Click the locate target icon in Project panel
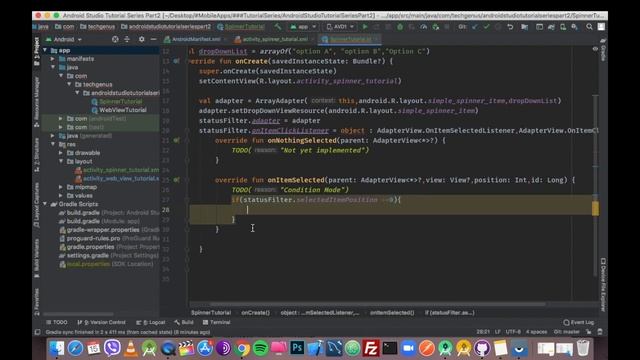The image size is (640, 360). (115, 40)
